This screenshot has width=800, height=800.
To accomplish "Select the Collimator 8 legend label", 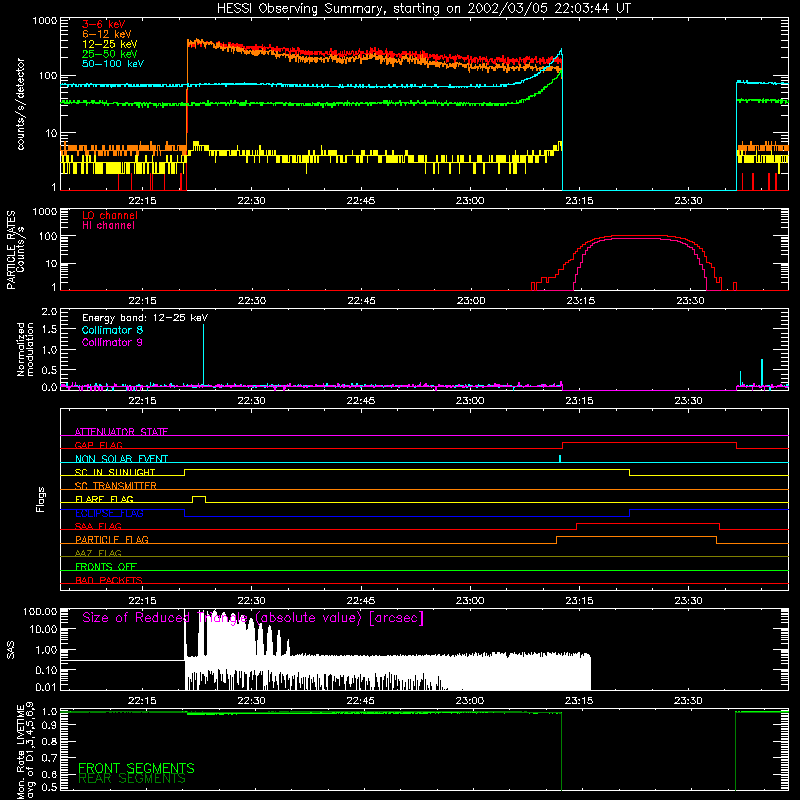I will [112, 330].
